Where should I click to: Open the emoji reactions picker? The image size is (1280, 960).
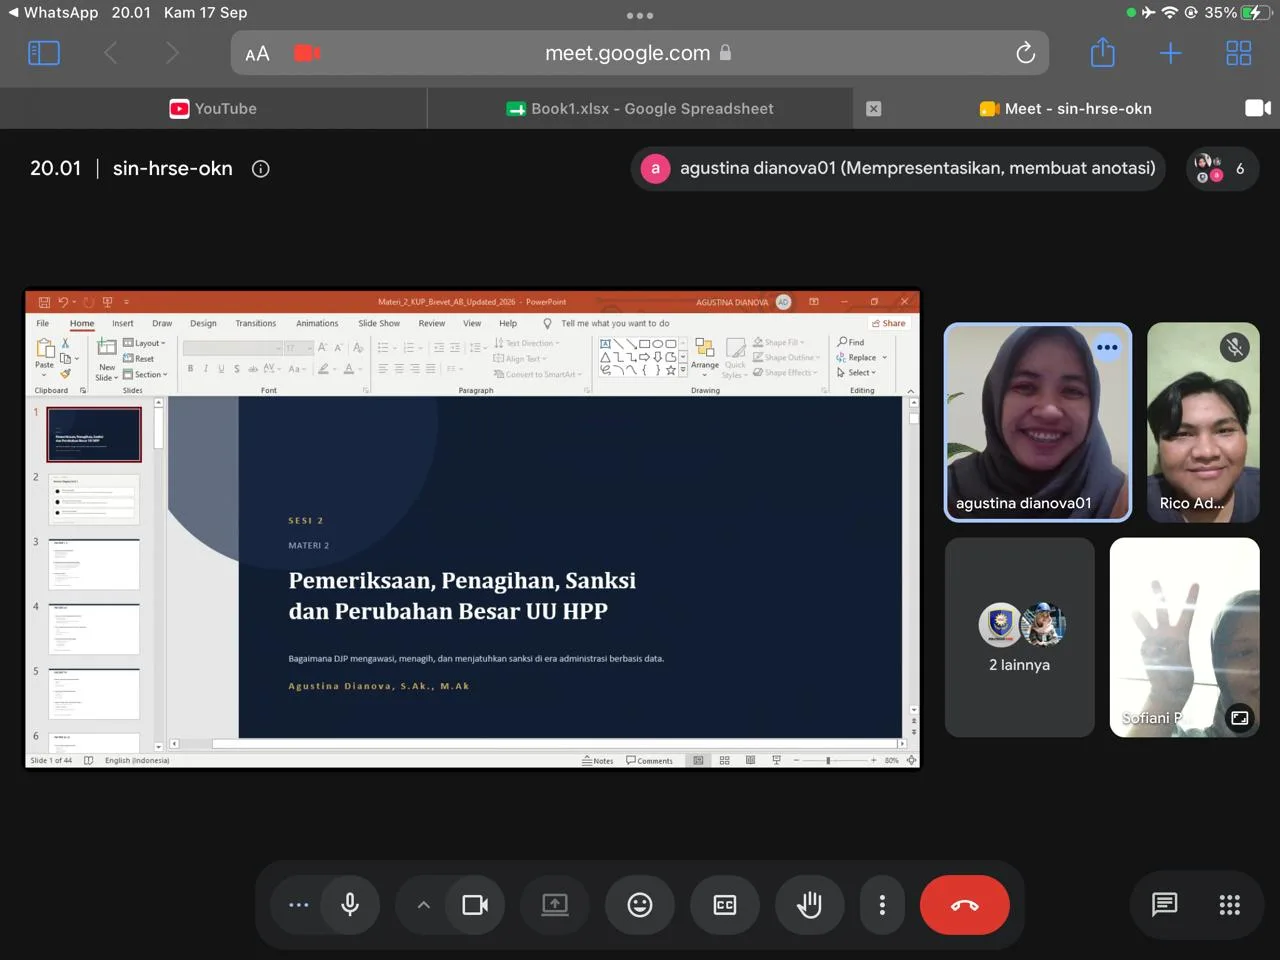tap(640, 905)
